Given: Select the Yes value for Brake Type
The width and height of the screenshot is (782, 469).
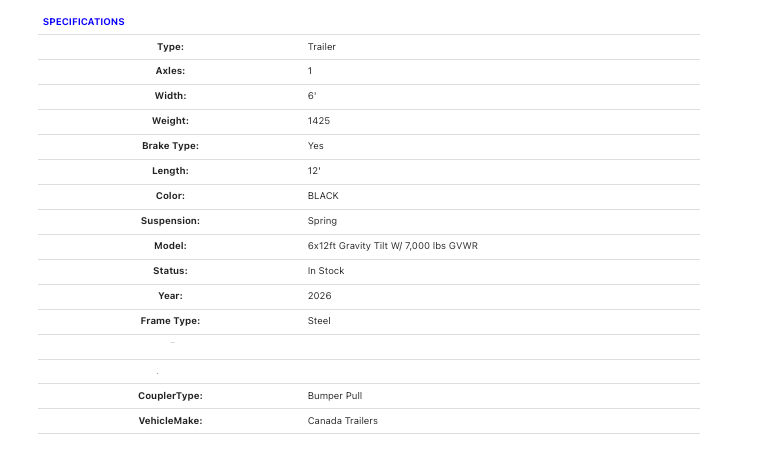Looking at the screenshot, I should click(x=316, y=146).
